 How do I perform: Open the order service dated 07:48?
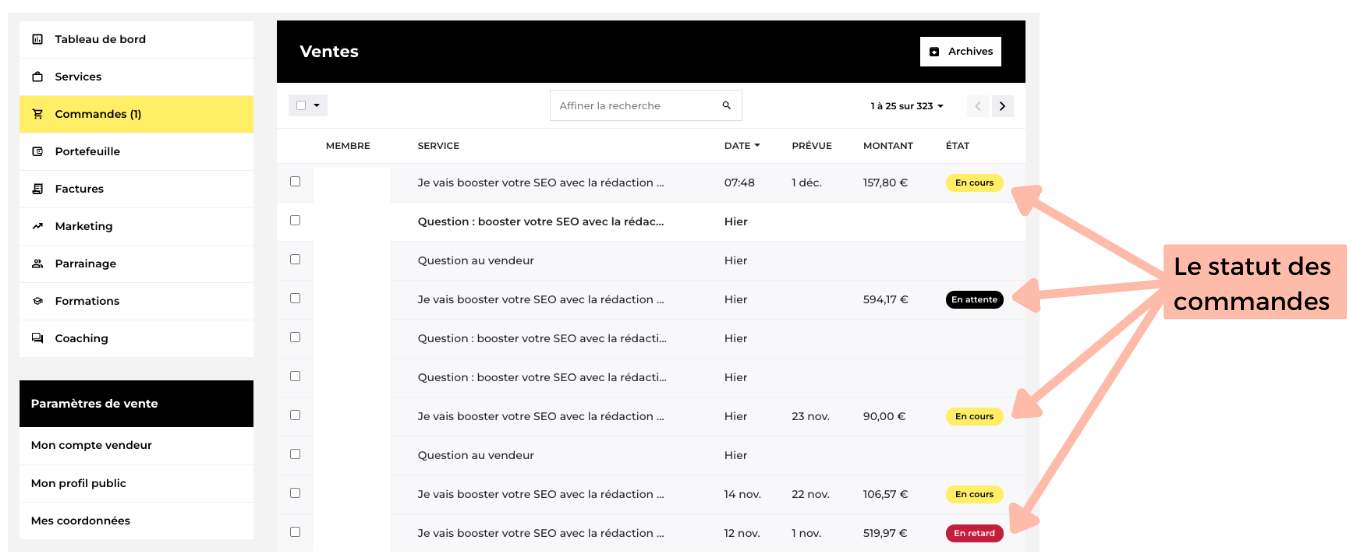click(x=541, y=183)
